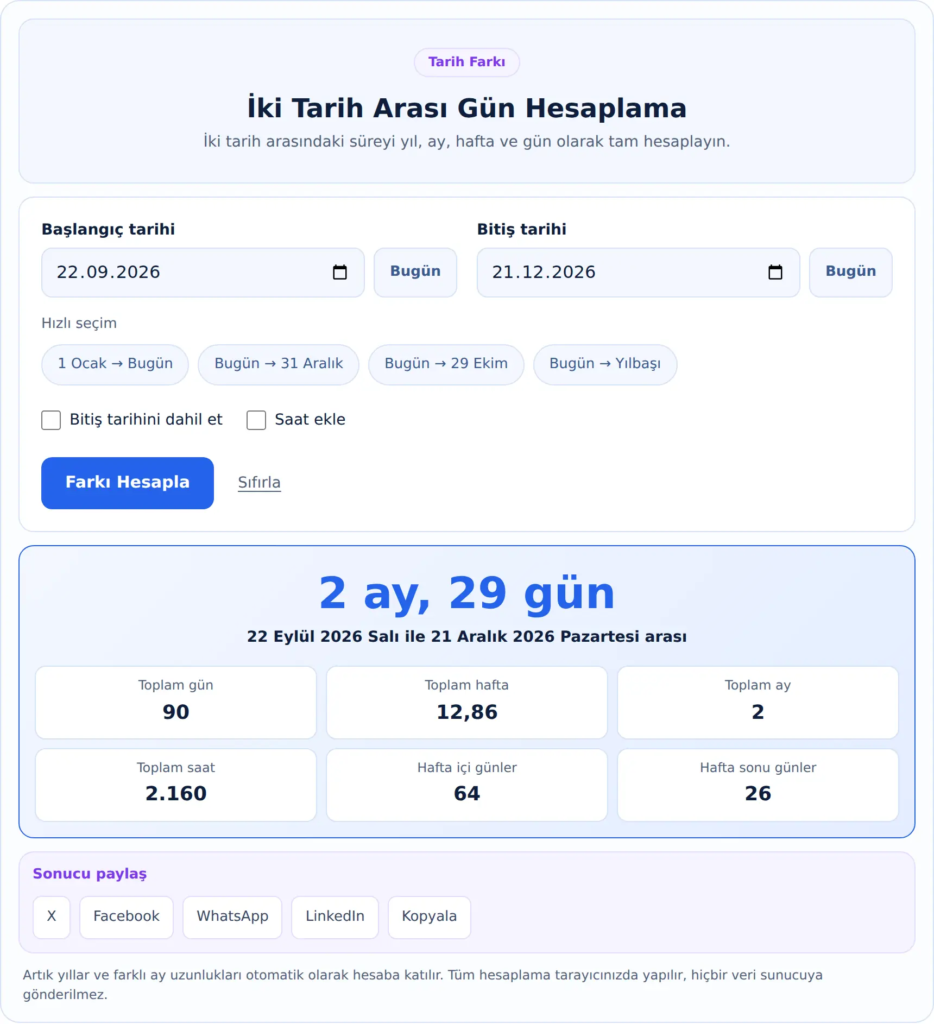This screenshot has height=1024, width=934.
Task: Open calendar picker for Bitiş tarihi
Action: click(775, 272)
